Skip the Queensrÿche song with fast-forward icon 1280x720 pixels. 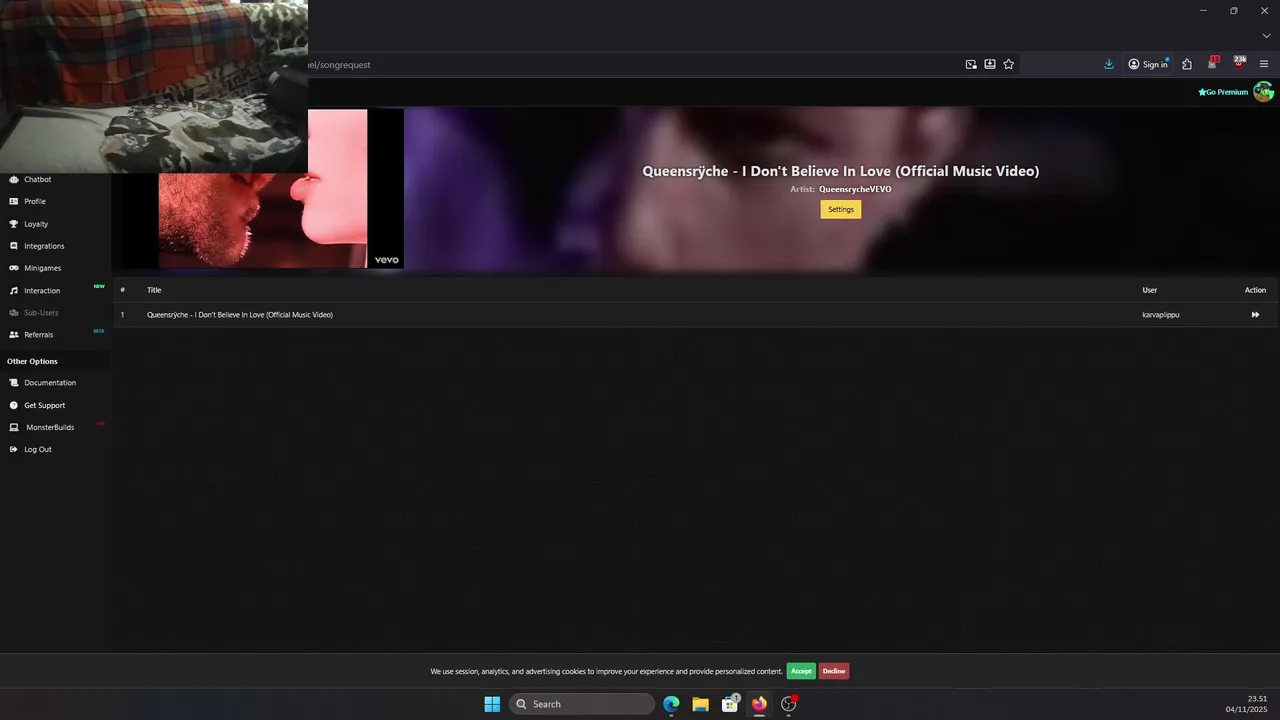tap(1255, 315)
